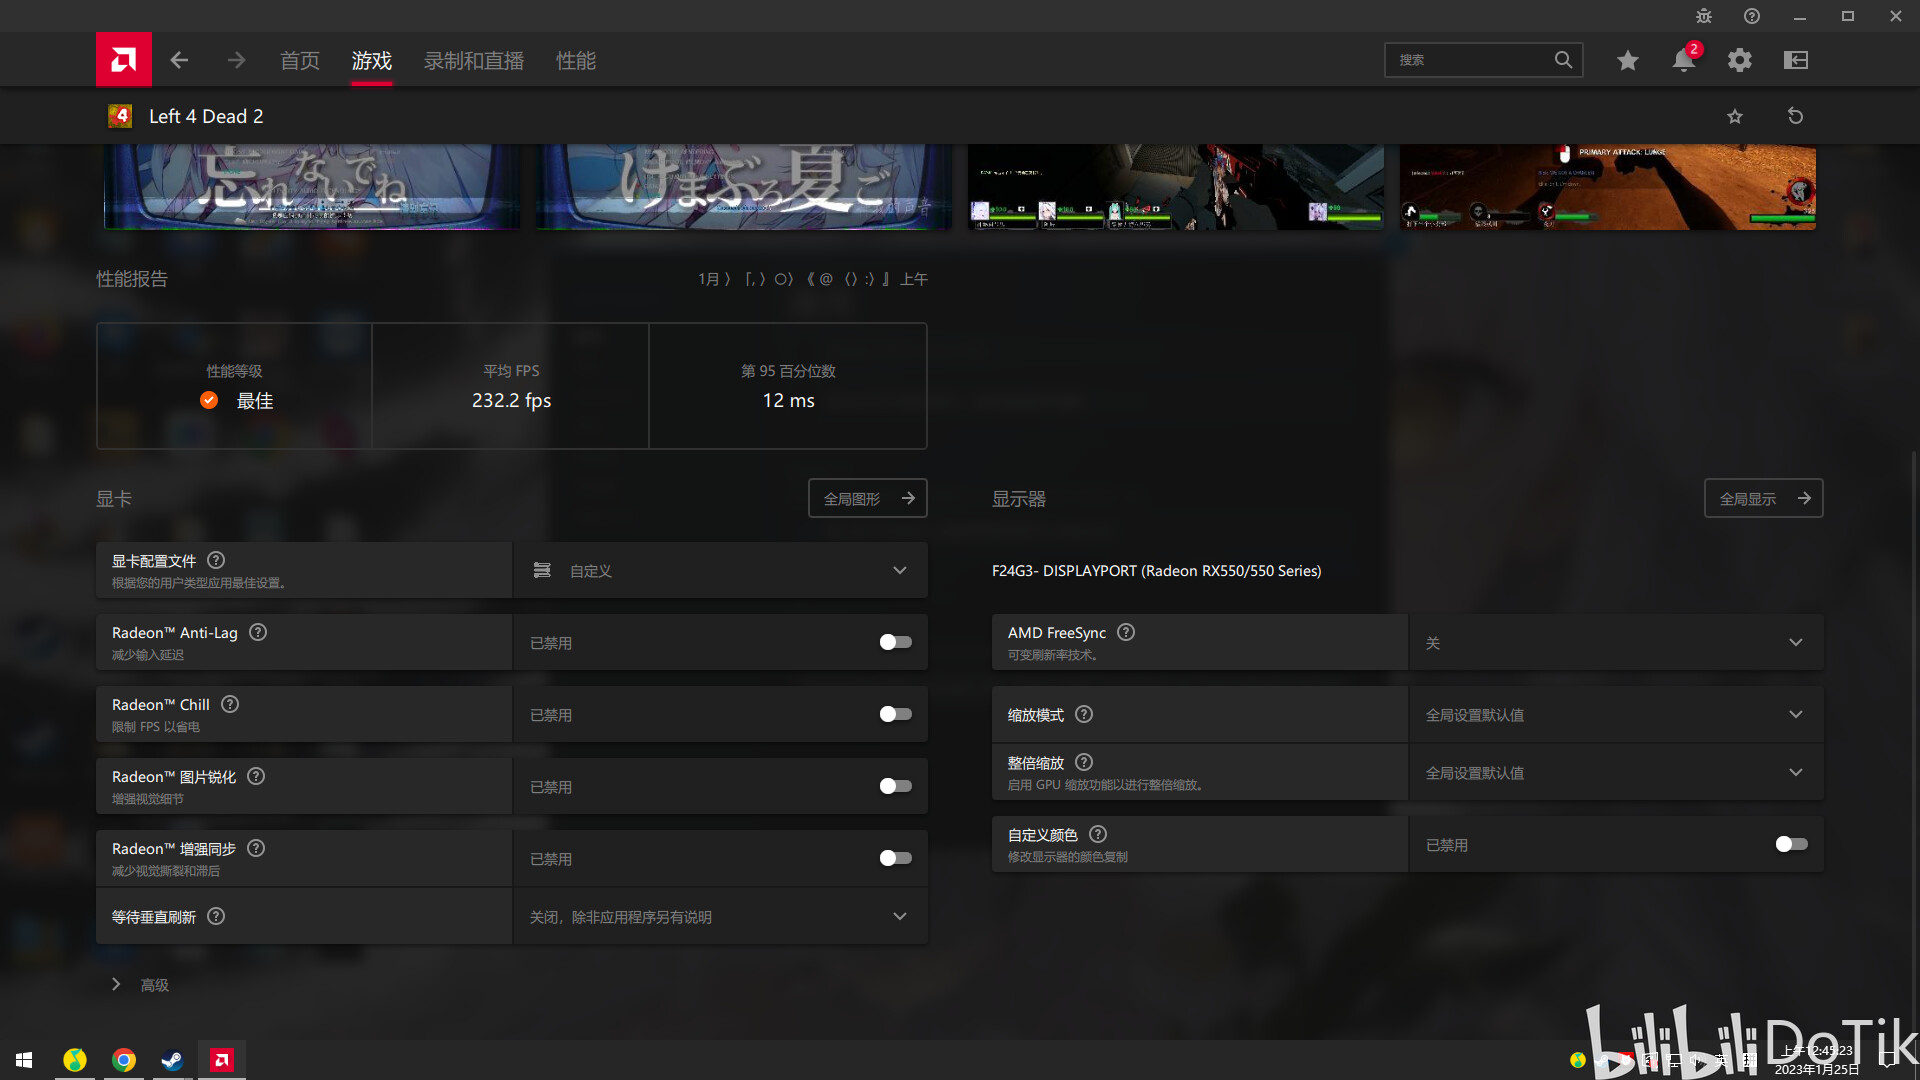Screen dimensions: 1920x1080
Task: Open 显卡配置文件 dropdown showing 自定义
Action: click(x=720, y=570)
